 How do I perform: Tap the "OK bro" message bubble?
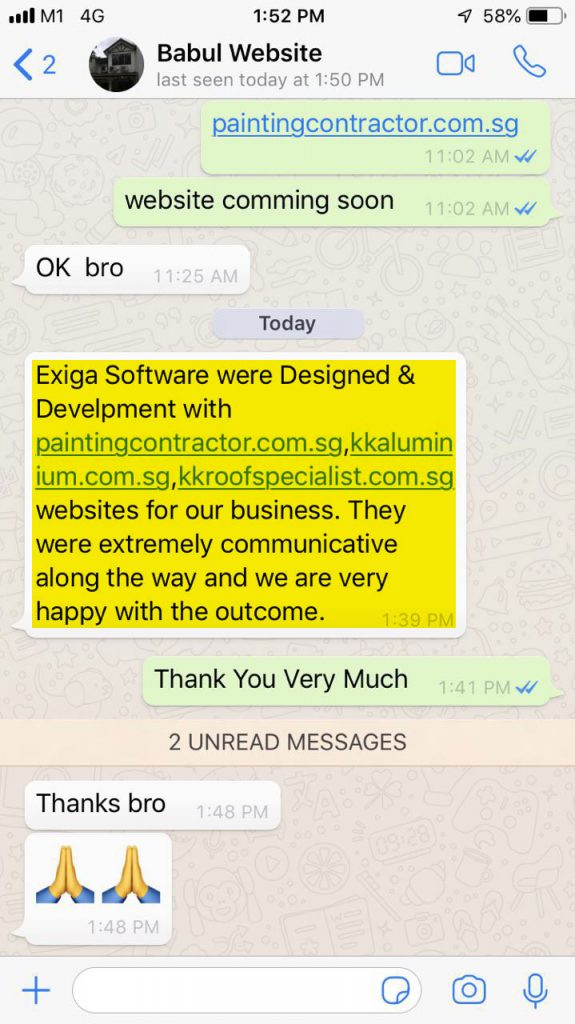(137, 269)
